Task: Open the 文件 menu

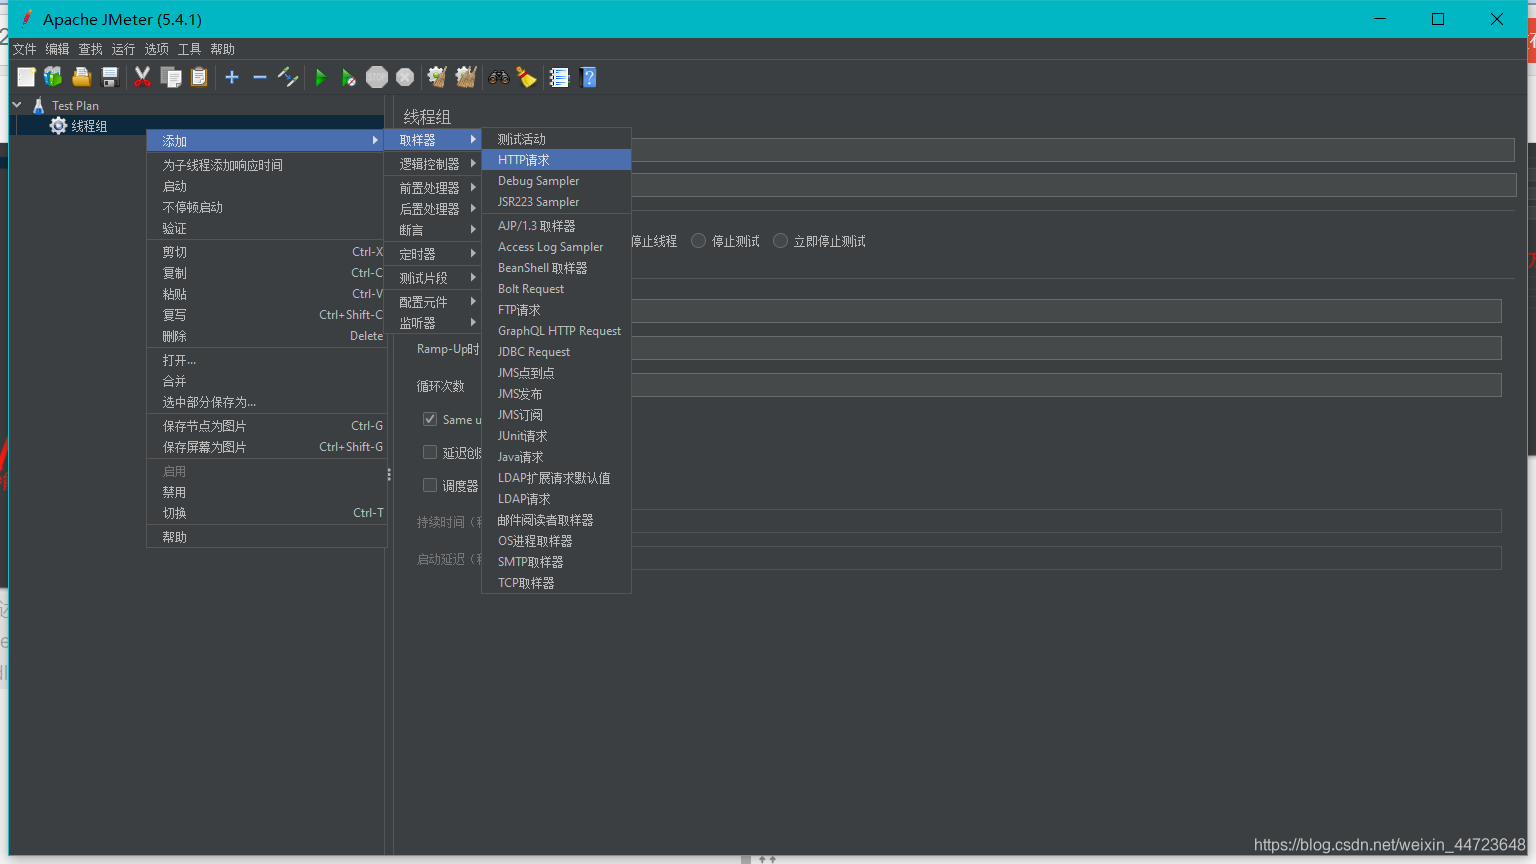Action: click(24, 49)
